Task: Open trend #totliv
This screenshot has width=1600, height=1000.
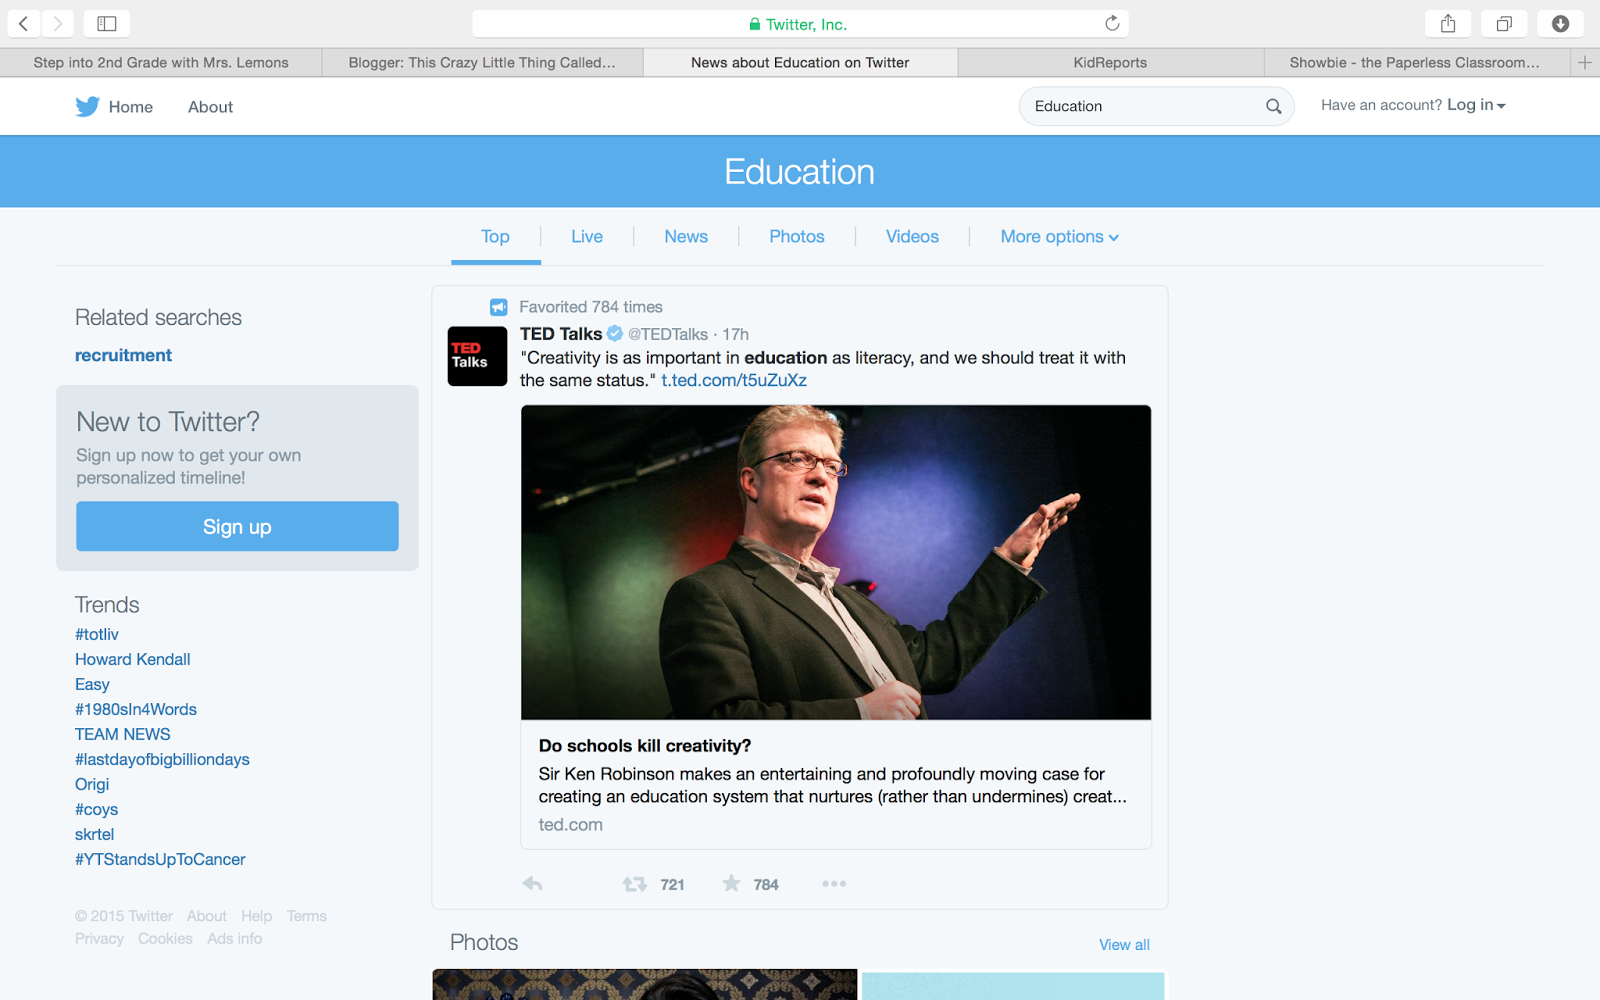Action: tap(97, 634)
